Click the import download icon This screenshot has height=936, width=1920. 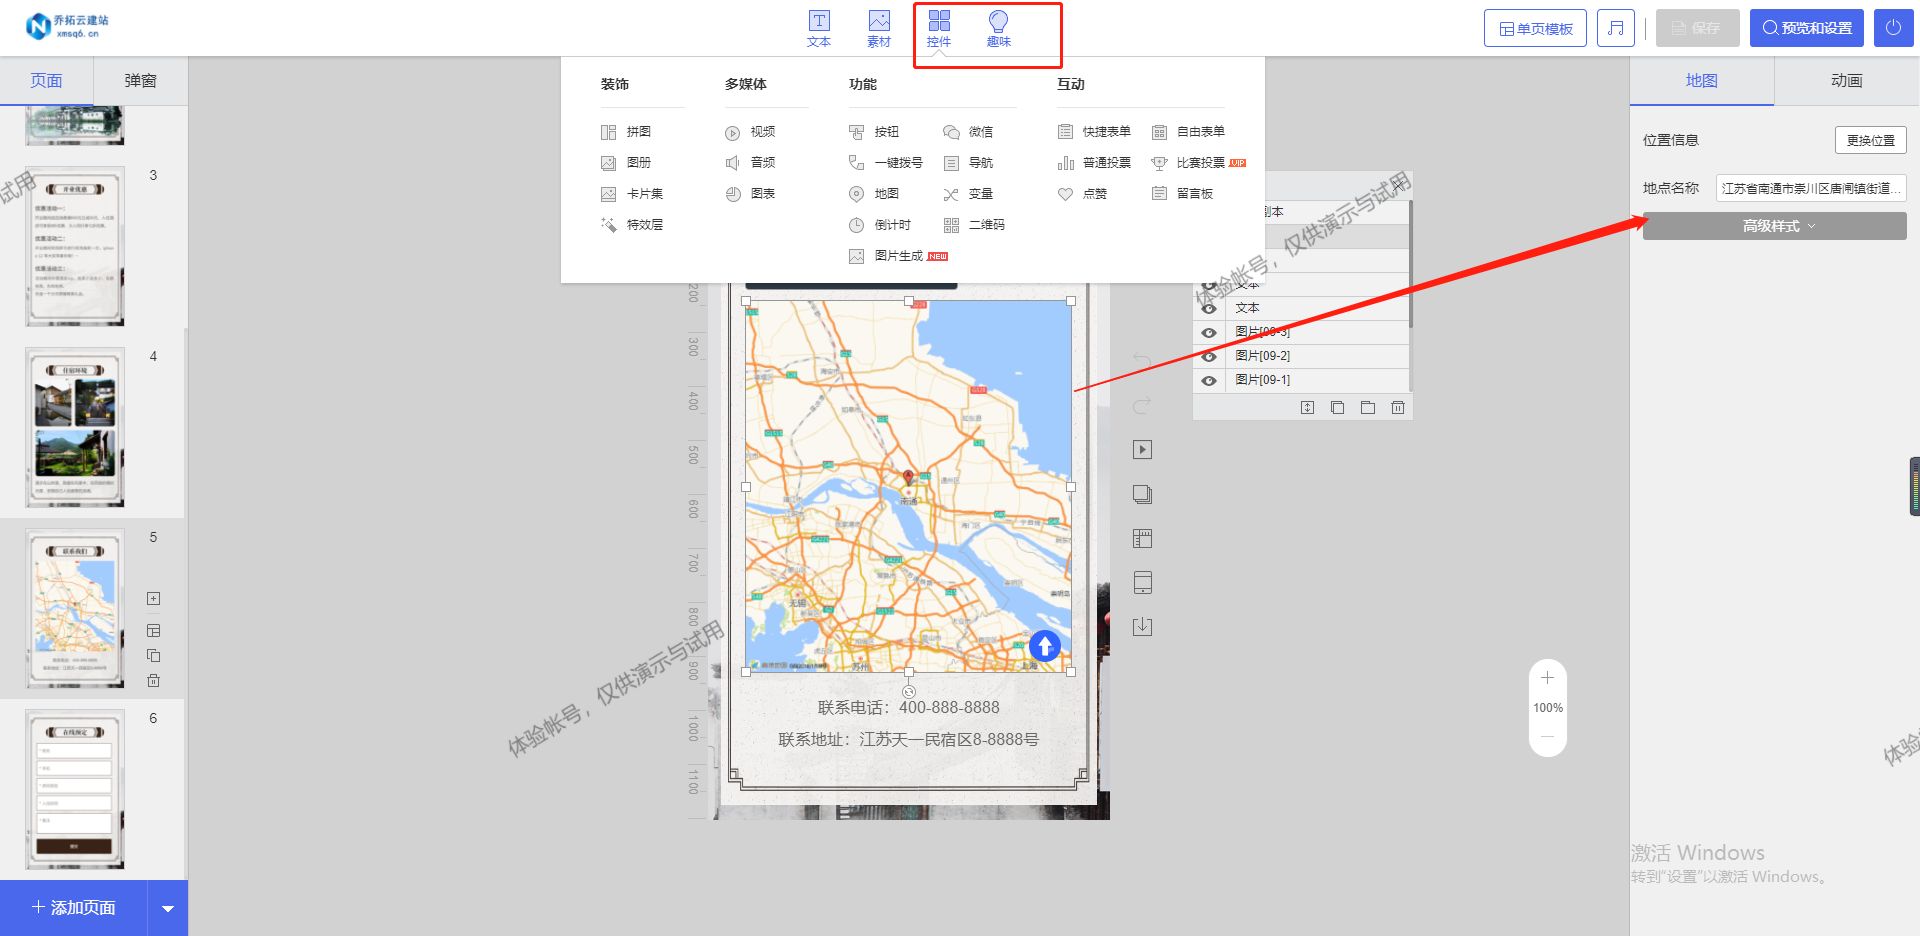point(1142,627)
